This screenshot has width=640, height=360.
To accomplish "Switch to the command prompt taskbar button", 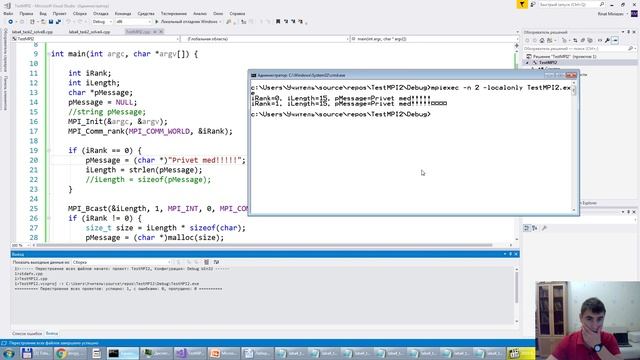I will (122, 353).
